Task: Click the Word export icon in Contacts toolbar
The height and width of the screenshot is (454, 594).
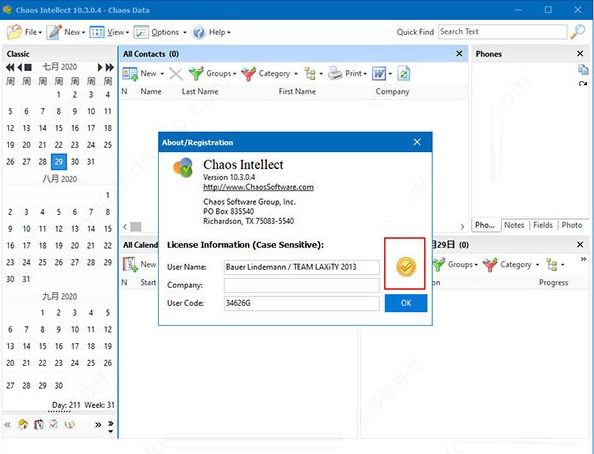Action: click(379, 74)
